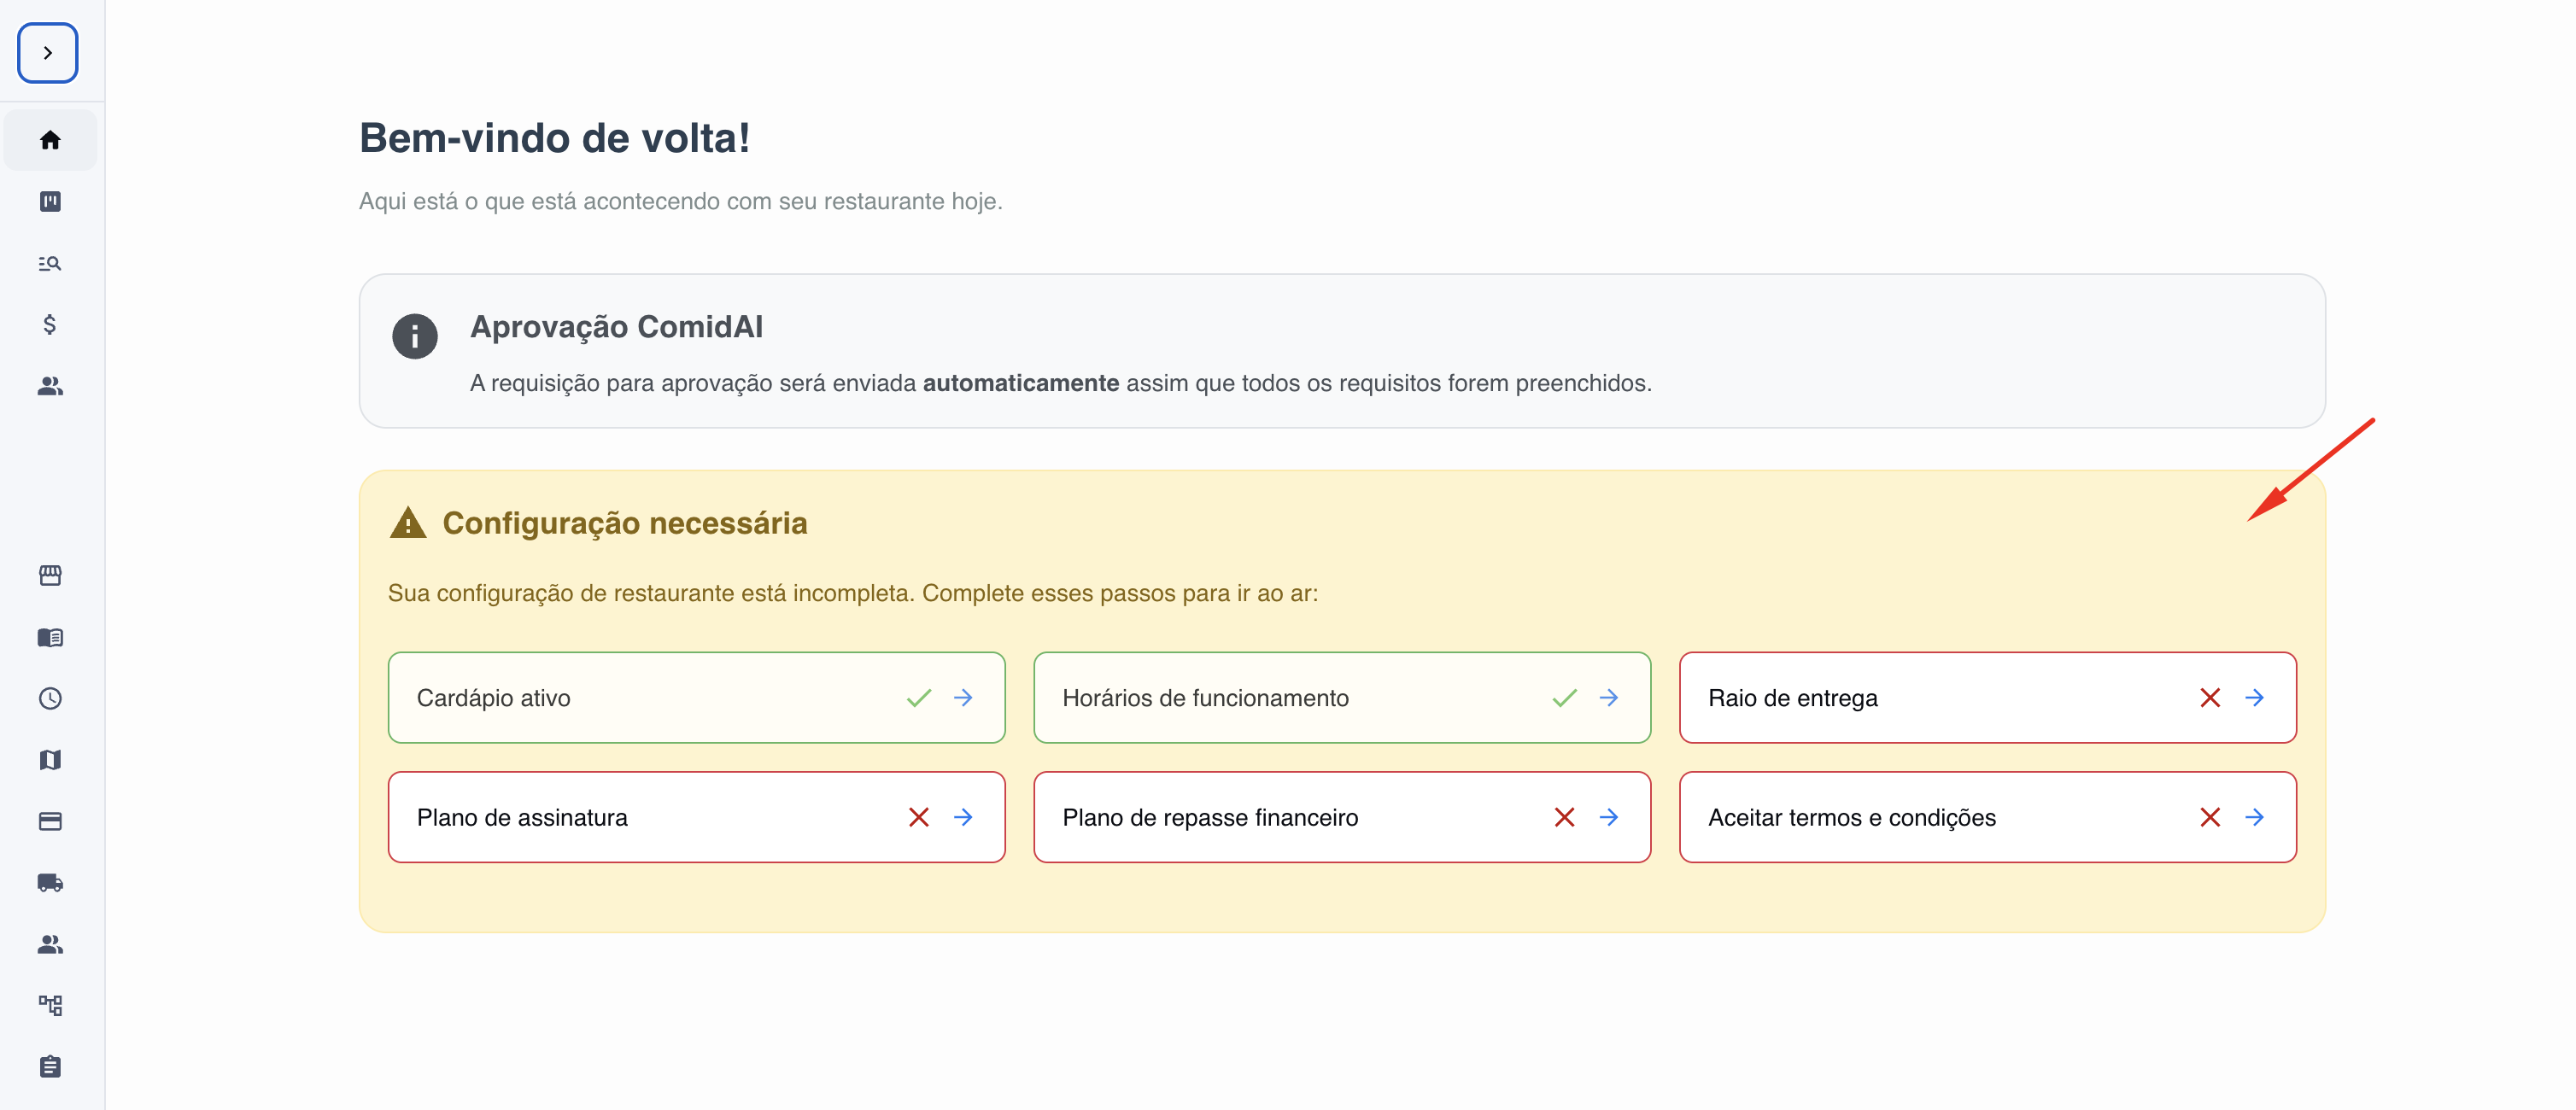The width and height of the screenshot is (2576, 1110).
Task: Select the credit card payments icon
Action: coord(50,821)
